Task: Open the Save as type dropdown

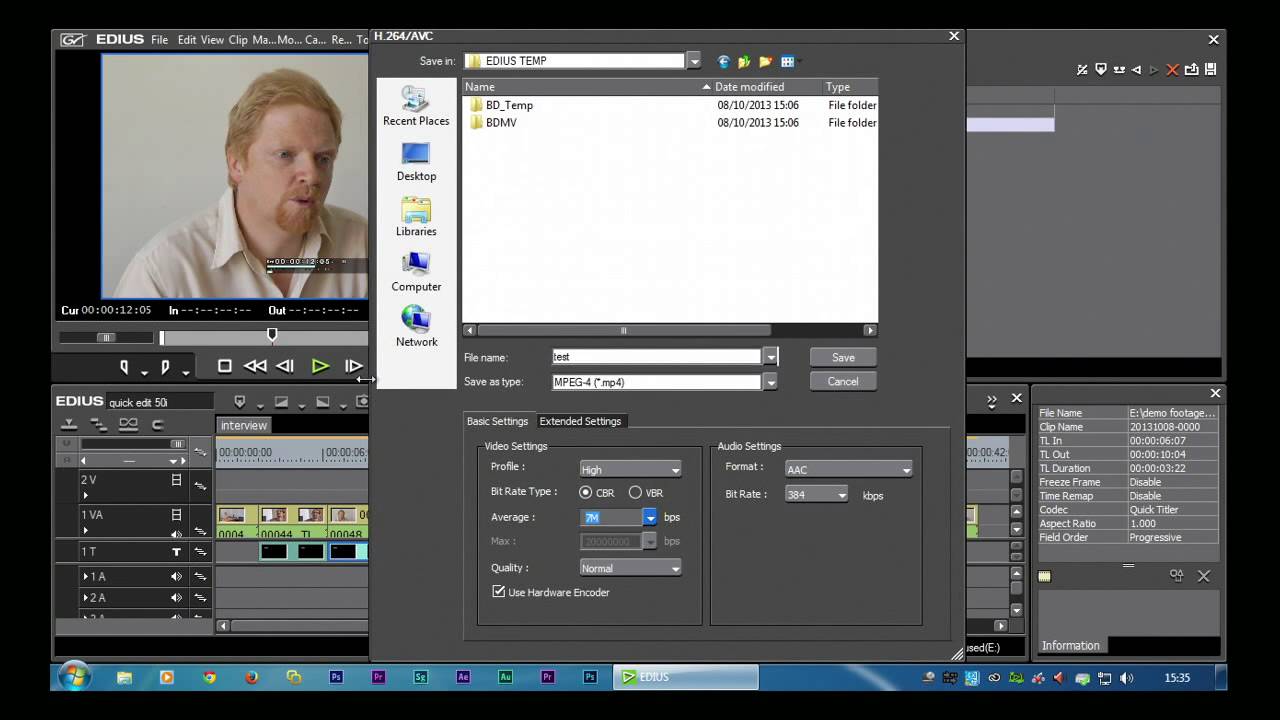Action: point(770,382)
